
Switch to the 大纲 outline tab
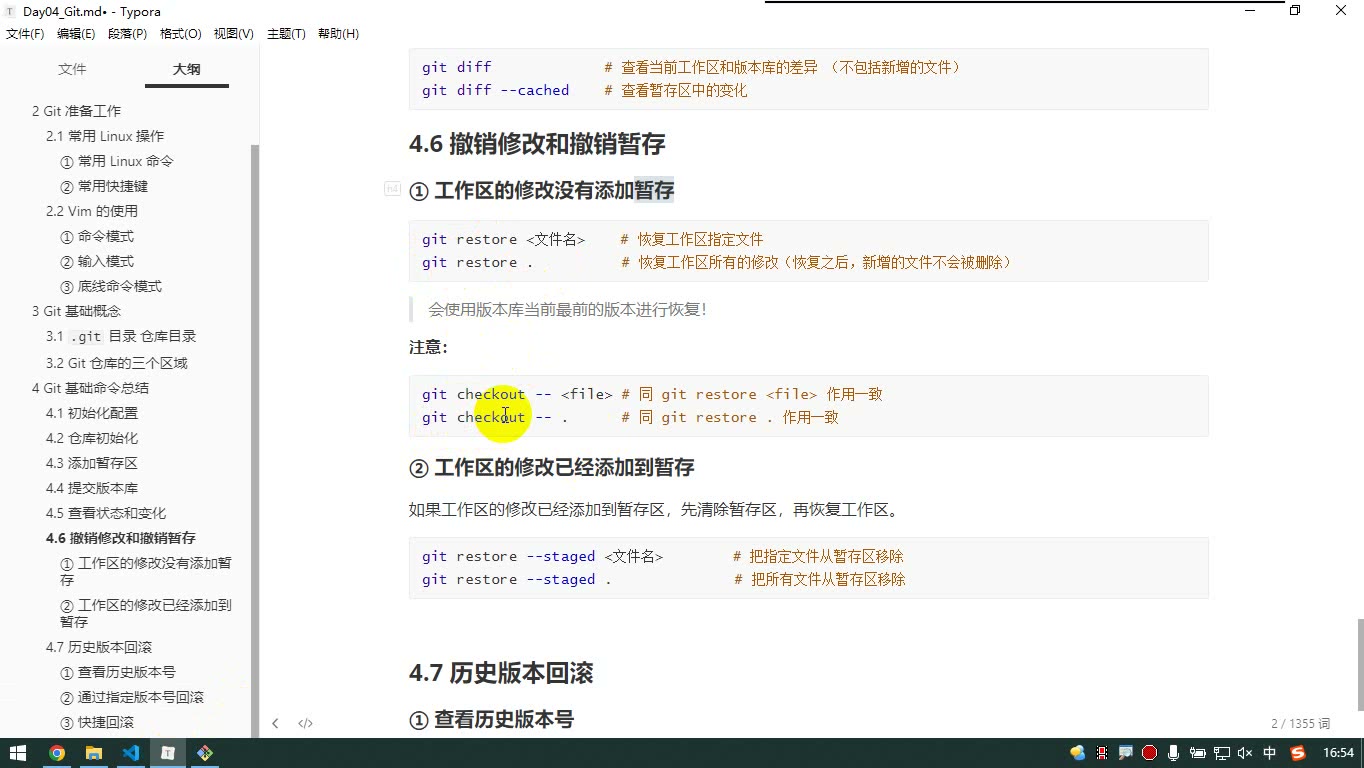187,69
